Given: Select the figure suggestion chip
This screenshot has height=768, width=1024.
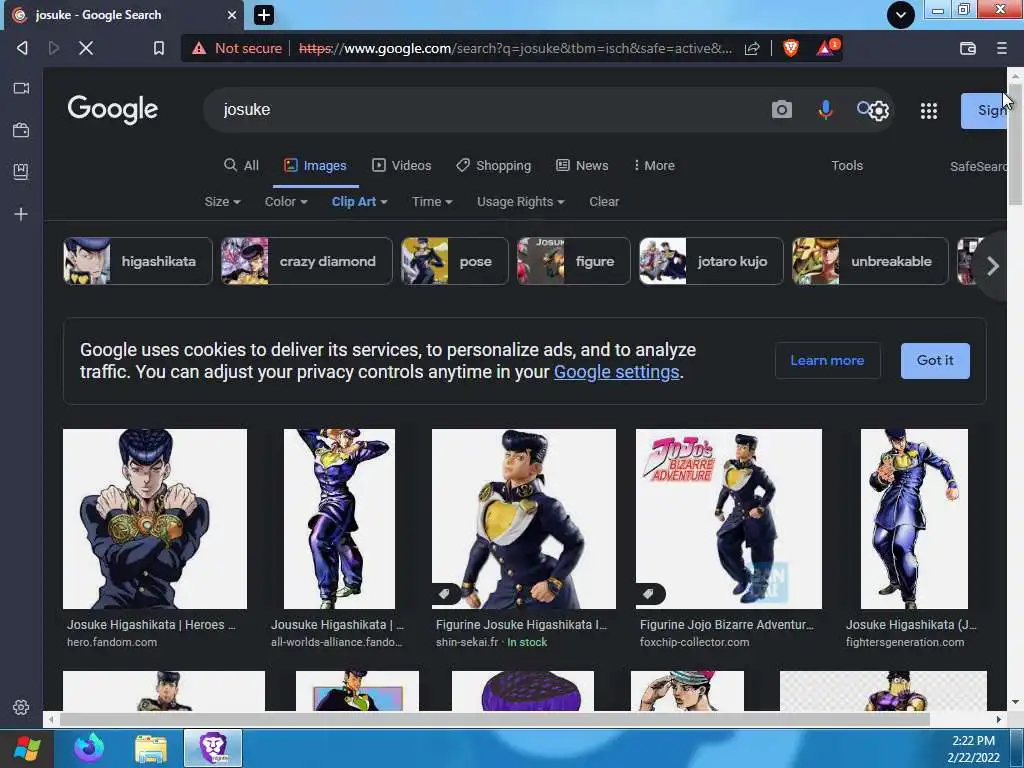Looking at the screenshot, I should point(574,261).
